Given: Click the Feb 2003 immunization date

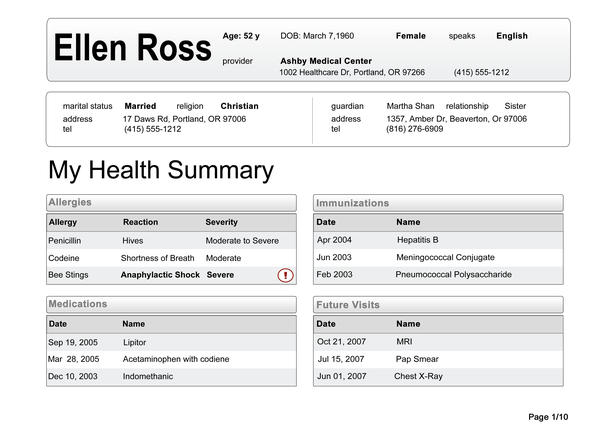Looking at the screenshot, I should pos(334,275).
